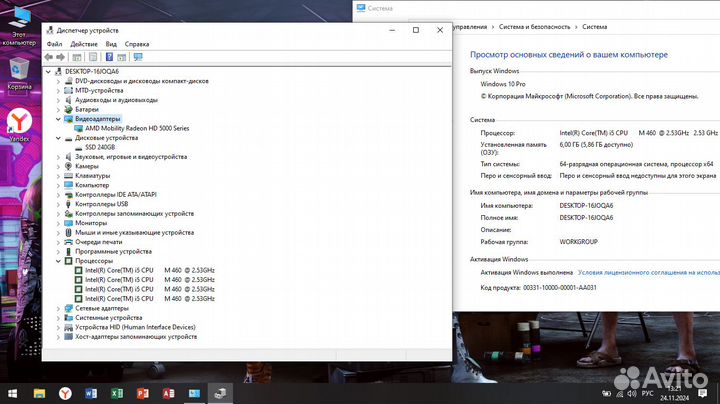Click the Видеоадаптеры display adapter icon
The image size is (720, 404).
68,119
